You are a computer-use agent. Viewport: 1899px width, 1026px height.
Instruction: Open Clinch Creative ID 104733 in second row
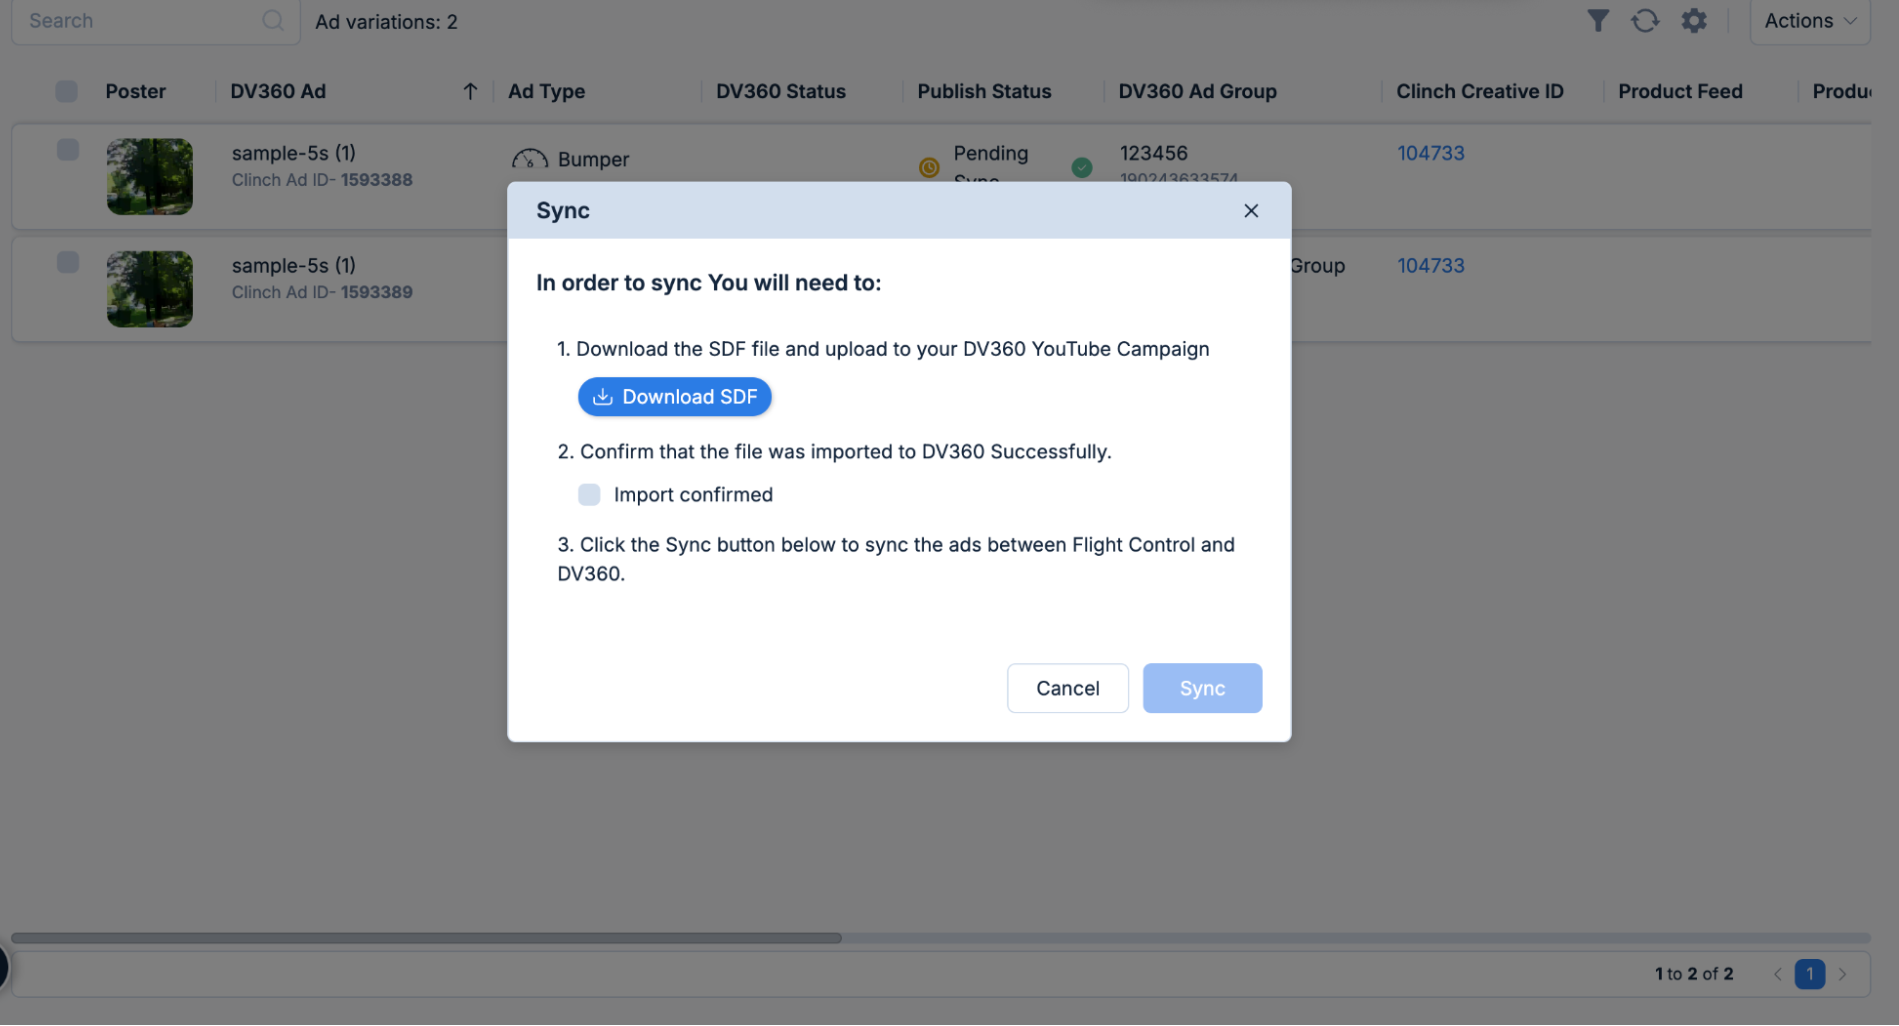coord(1430,265)
